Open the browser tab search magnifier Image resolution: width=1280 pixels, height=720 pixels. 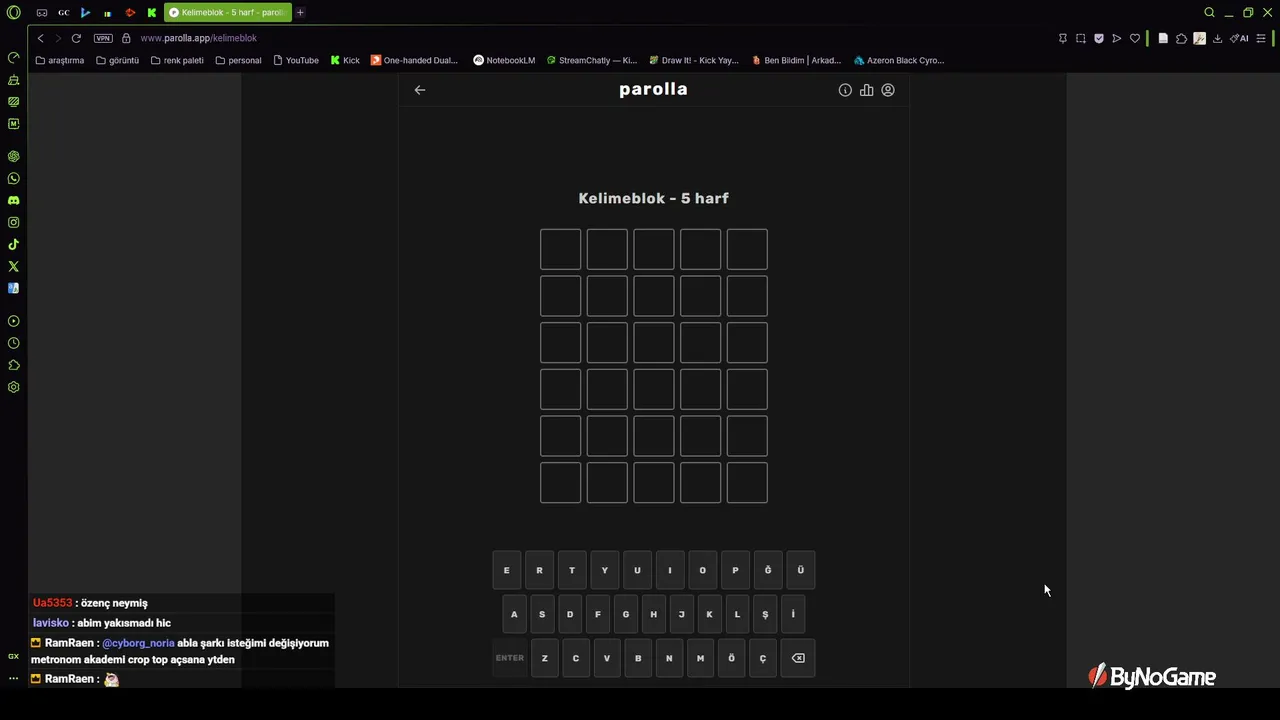click(x=1209, y=13)
